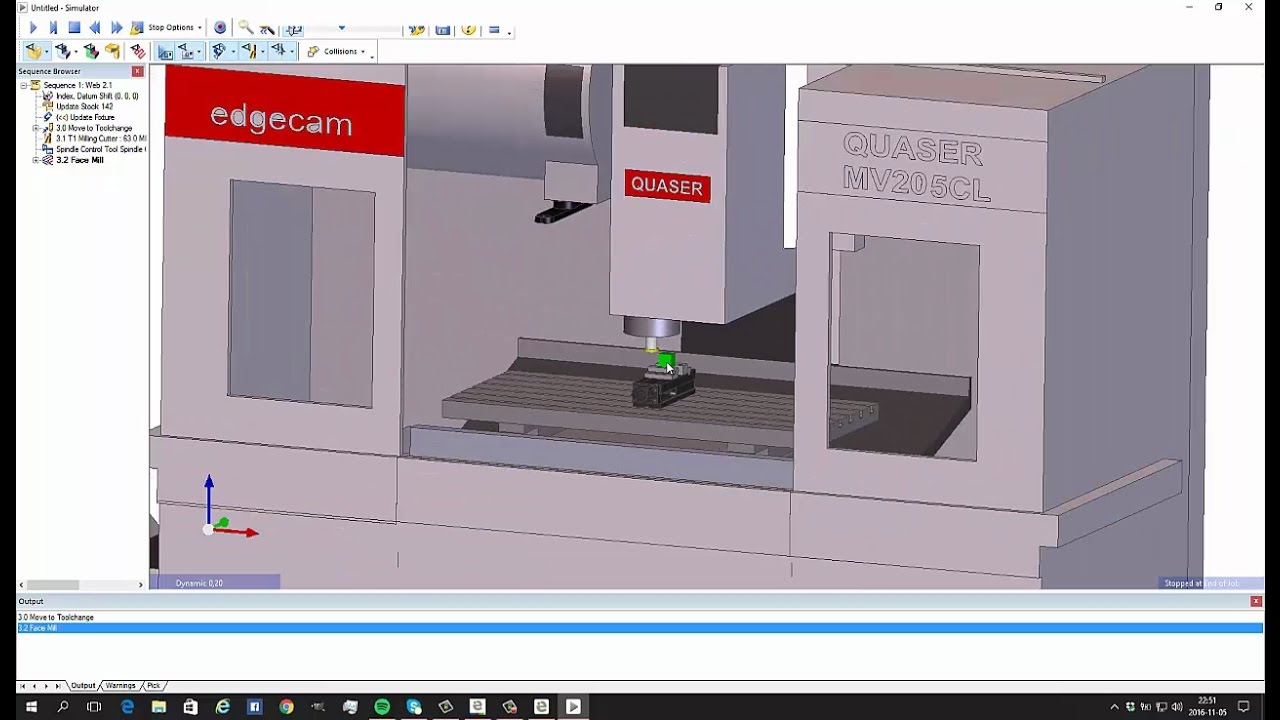Click the save stock icon
The width and height of the screenshot is (1280, 720).
[x=443, y=30]
